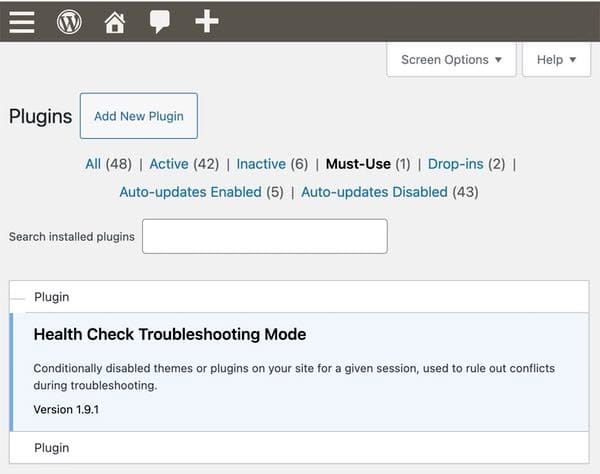Click the Add New Plugin button
The width and height of the screenshot is (600, 474).
tap(139, 116)
